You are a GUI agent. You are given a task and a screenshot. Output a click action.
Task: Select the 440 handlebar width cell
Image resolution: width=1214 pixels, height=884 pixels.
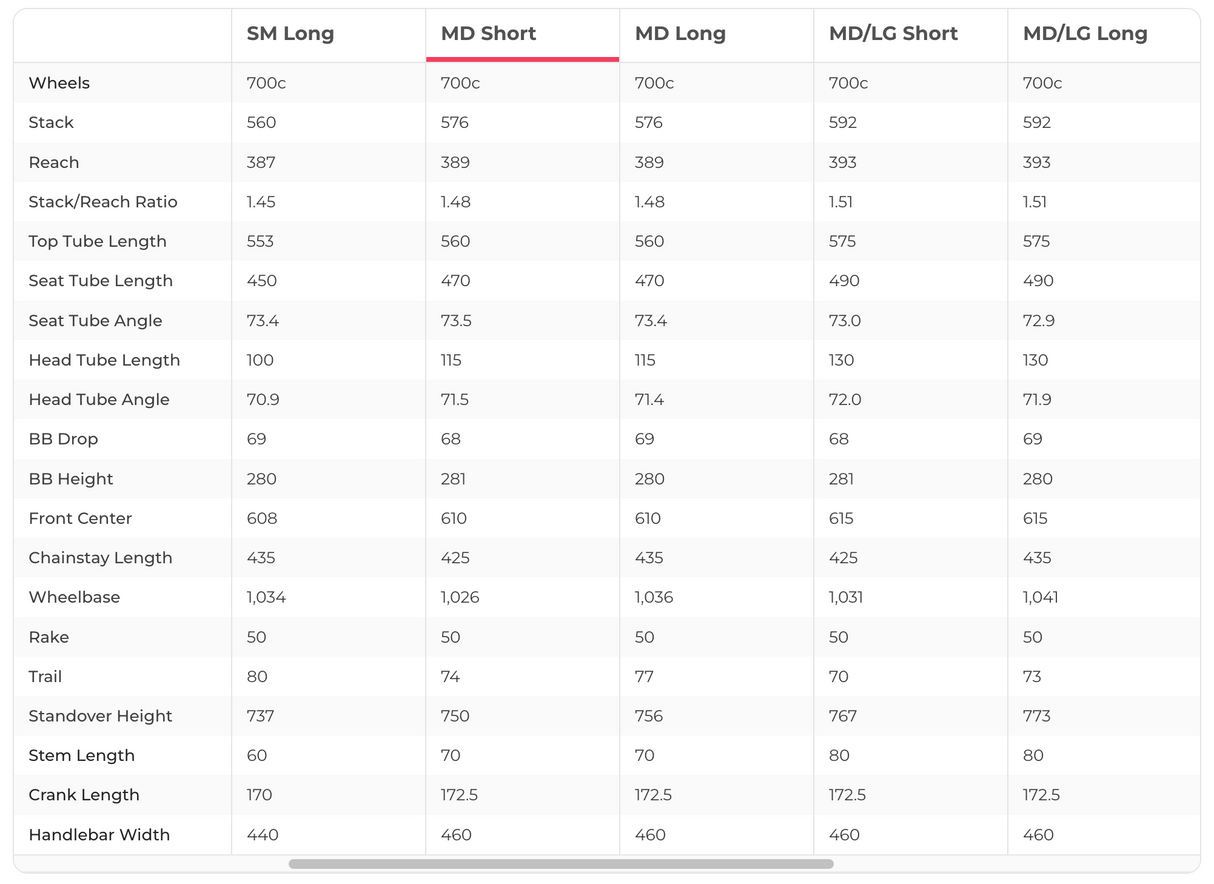point(262,835)
